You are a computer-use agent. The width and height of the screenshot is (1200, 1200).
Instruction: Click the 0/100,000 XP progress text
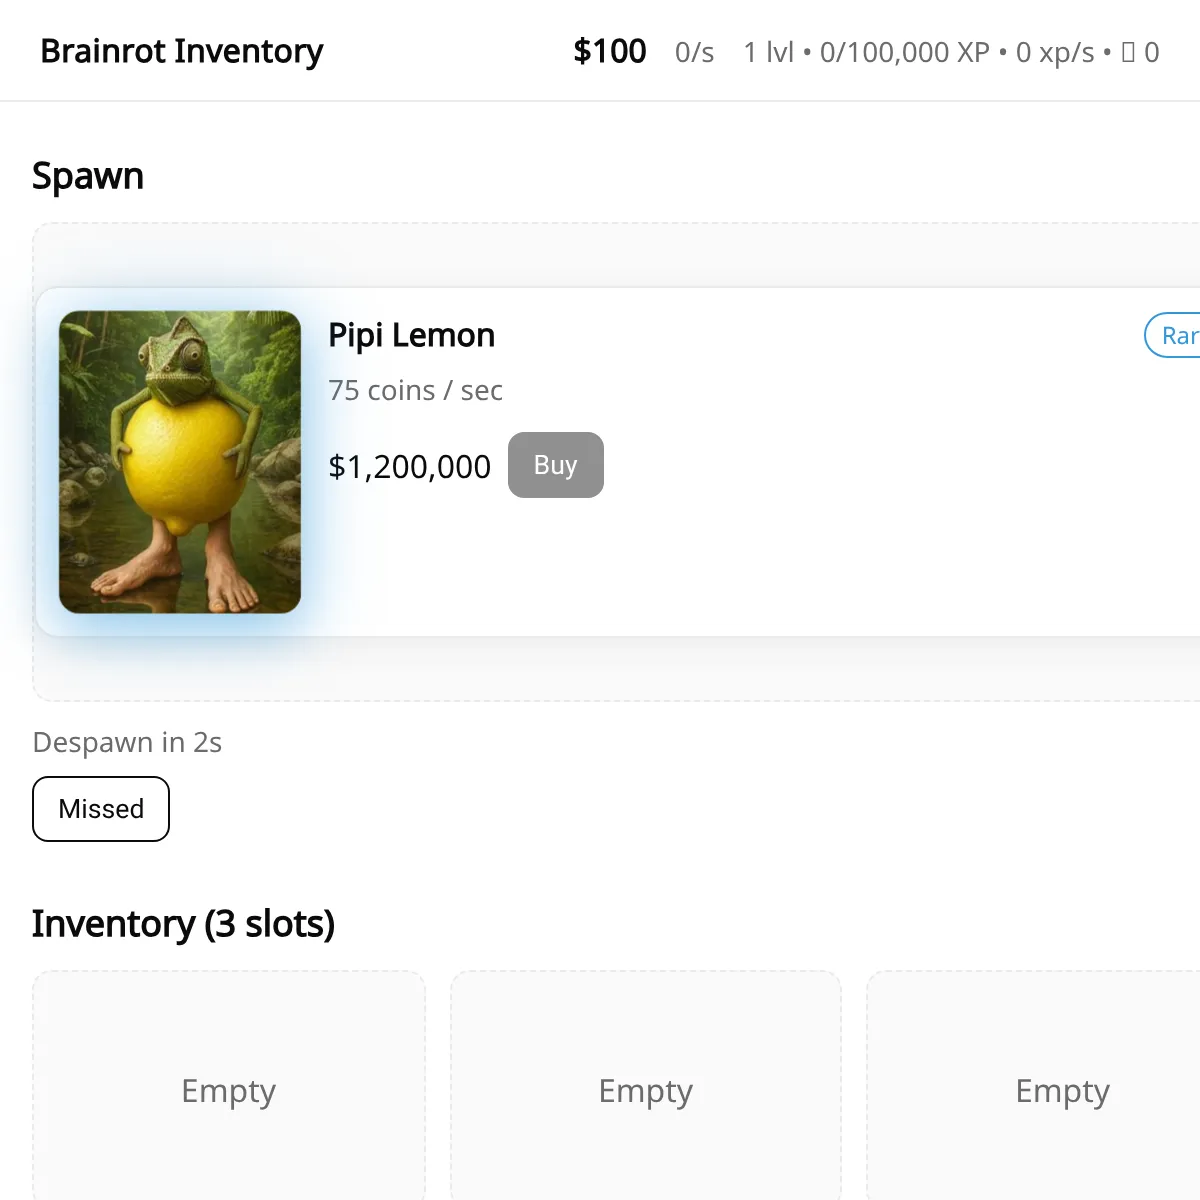[904, 52]
